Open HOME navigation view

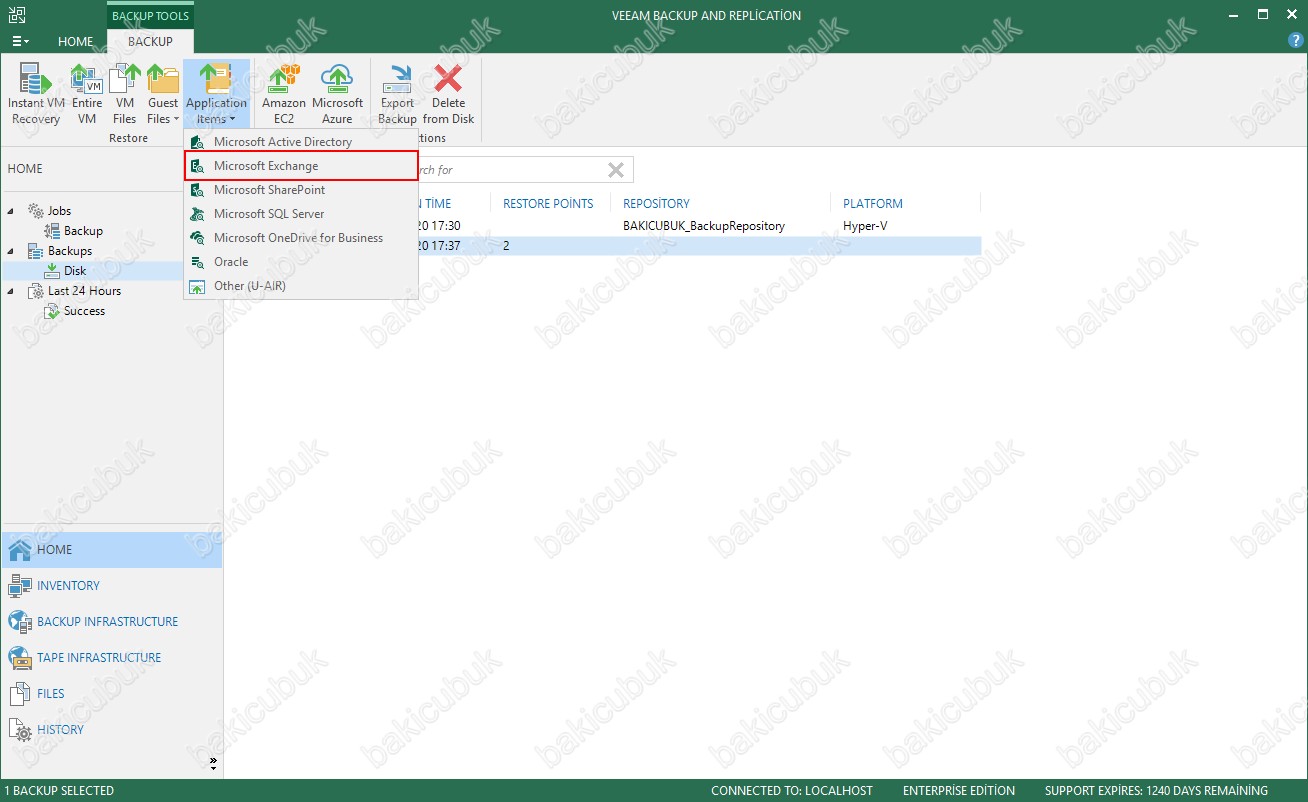(111, 550)
